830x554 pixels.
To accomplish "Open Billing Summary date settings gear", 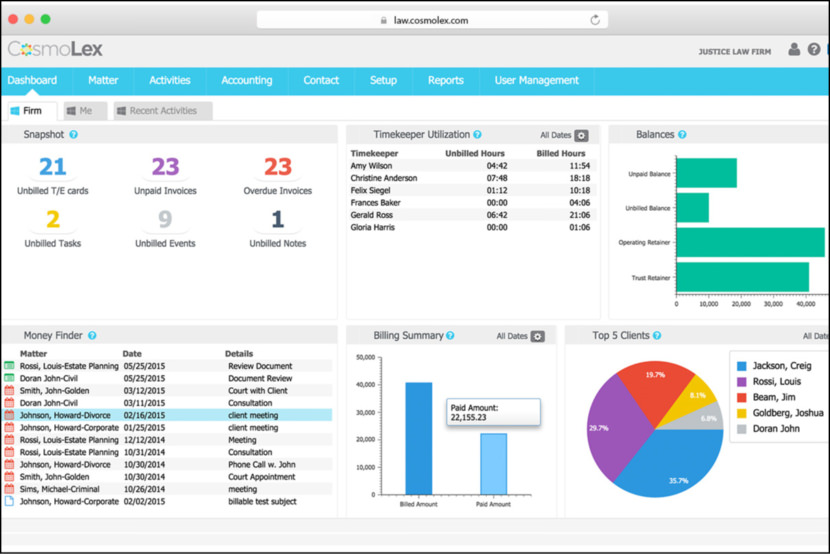I will click(x=538, y=337).
